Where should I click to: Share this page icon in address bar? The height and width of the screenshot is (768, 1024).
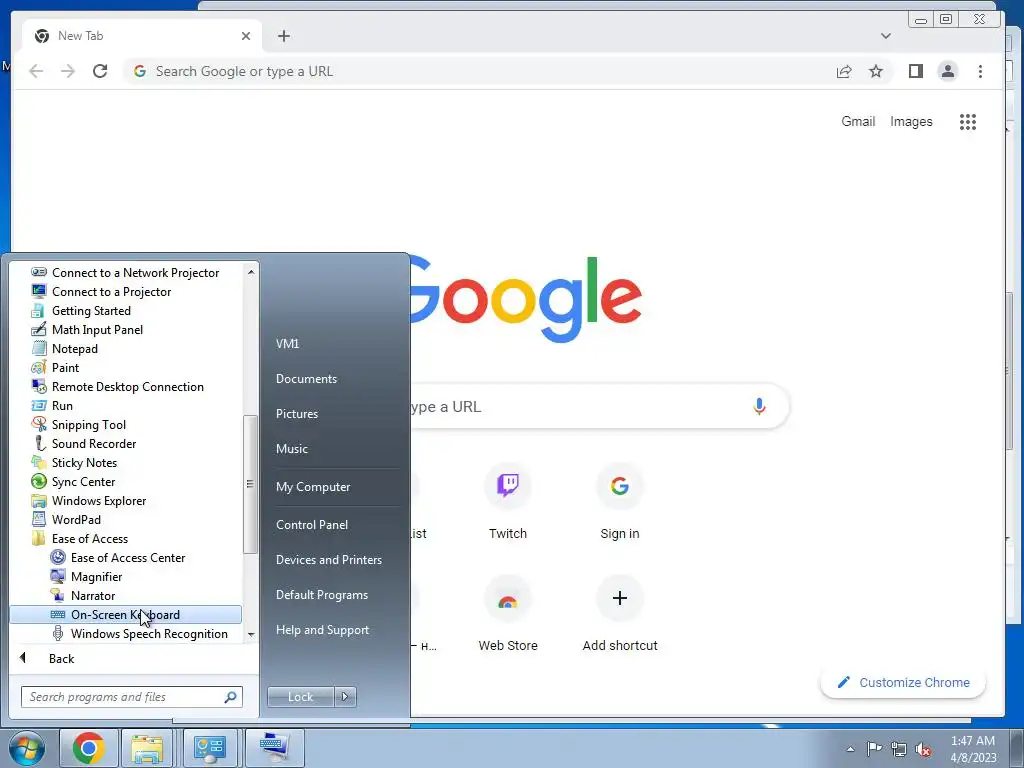pos(844,71)
